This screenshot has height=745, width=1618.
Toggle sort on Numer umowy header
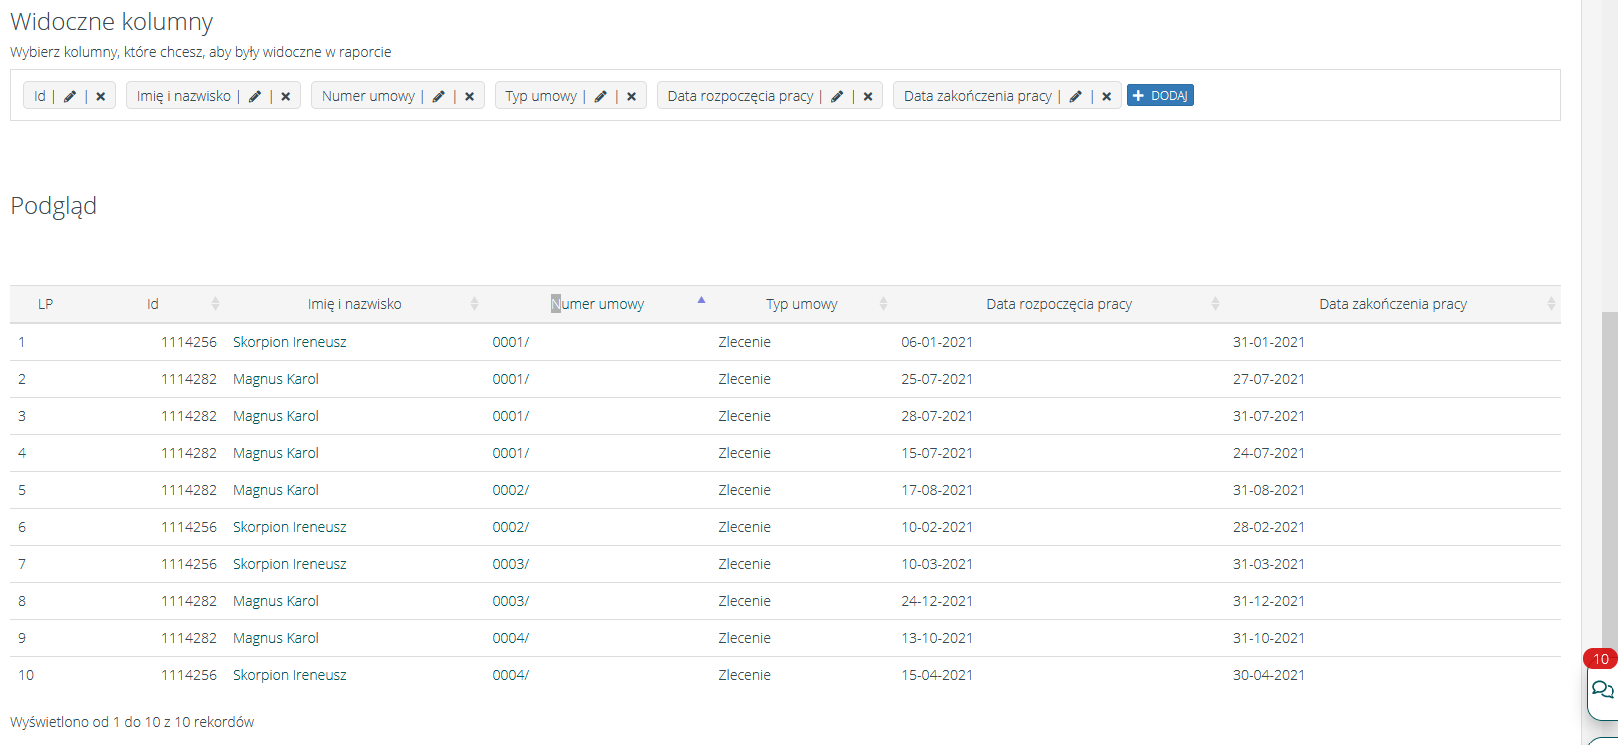pyautogui.click(x=598, y=304)
